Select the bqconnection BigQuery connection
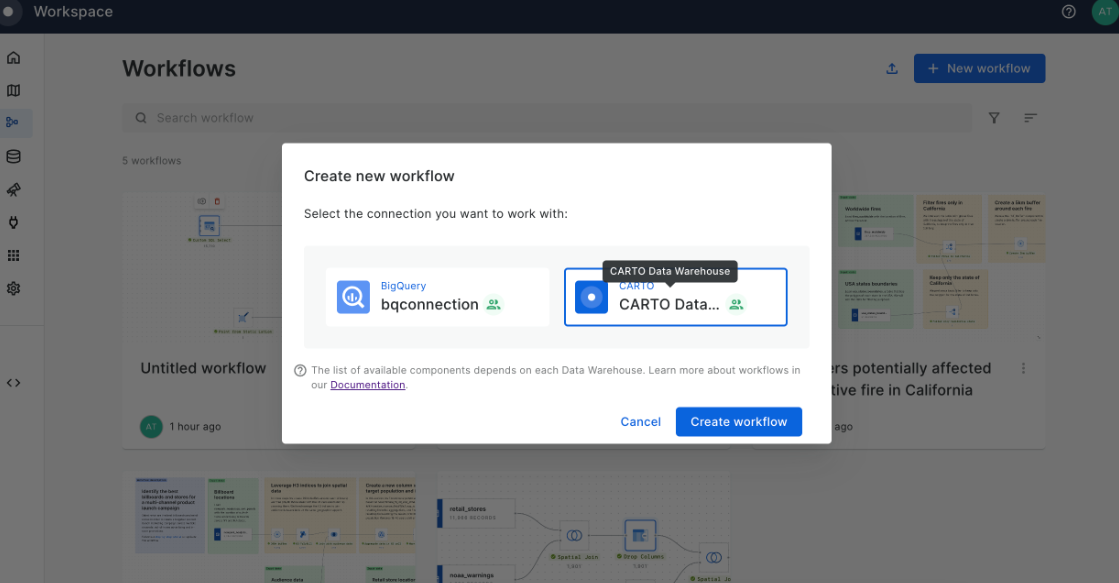1119x583 pixels. pyautogui.click(x=437, y=297)
